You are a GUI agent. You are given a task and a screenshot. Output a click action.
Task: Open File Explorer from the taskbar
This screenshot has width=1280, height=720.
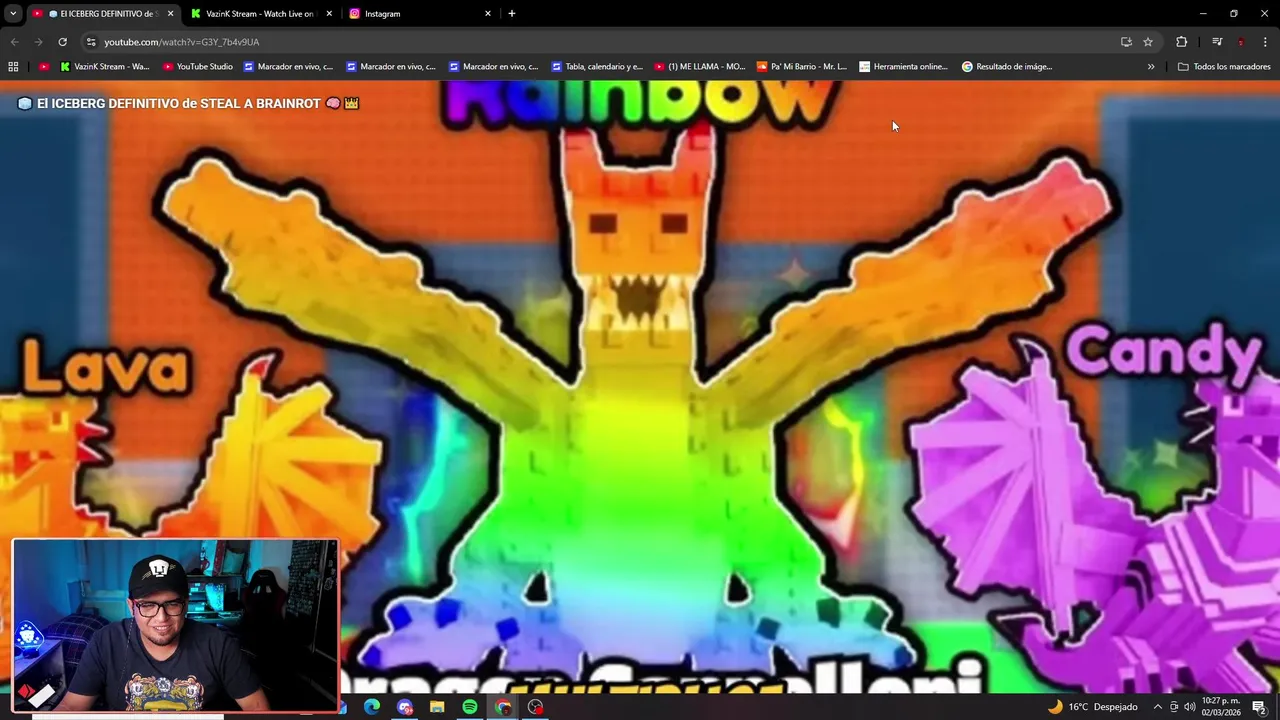[437, 707]
